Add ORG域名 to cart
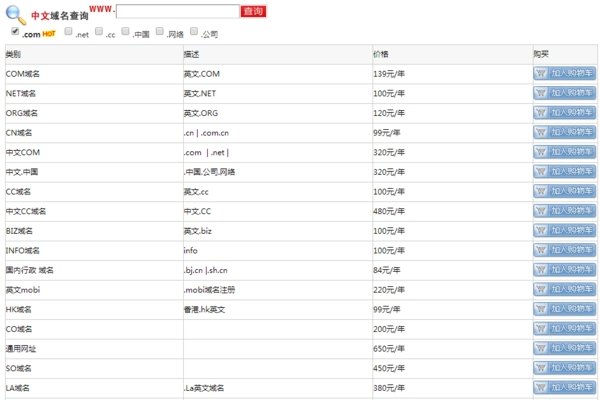This screenshot has height=400, width=600. coord(564,113)
